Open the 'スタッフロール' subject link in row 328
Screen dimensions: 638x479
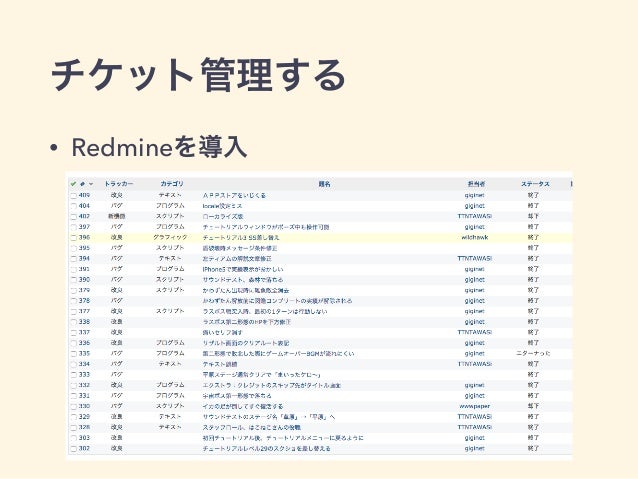tap(252, 428)
